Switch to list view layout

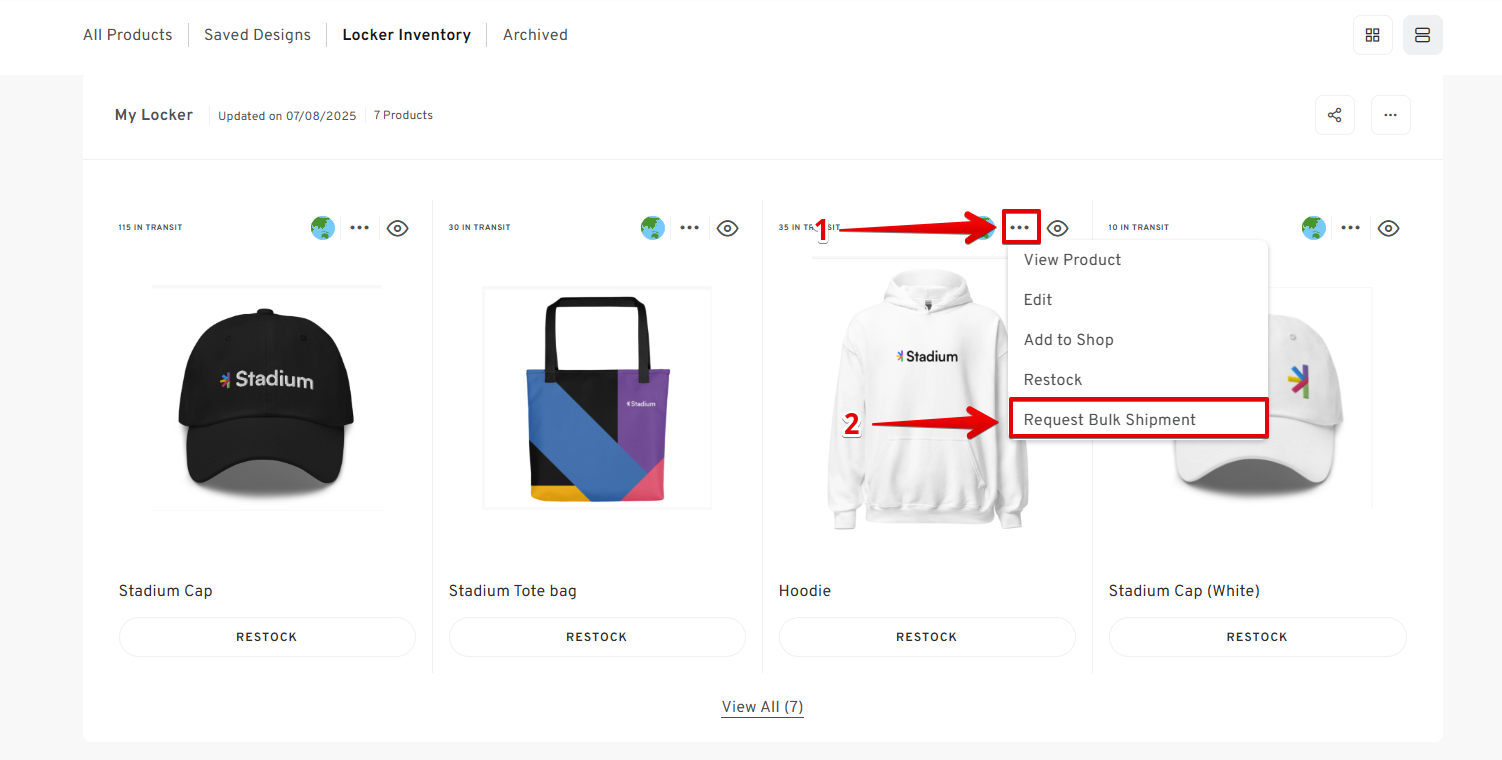click(1422, 35)
